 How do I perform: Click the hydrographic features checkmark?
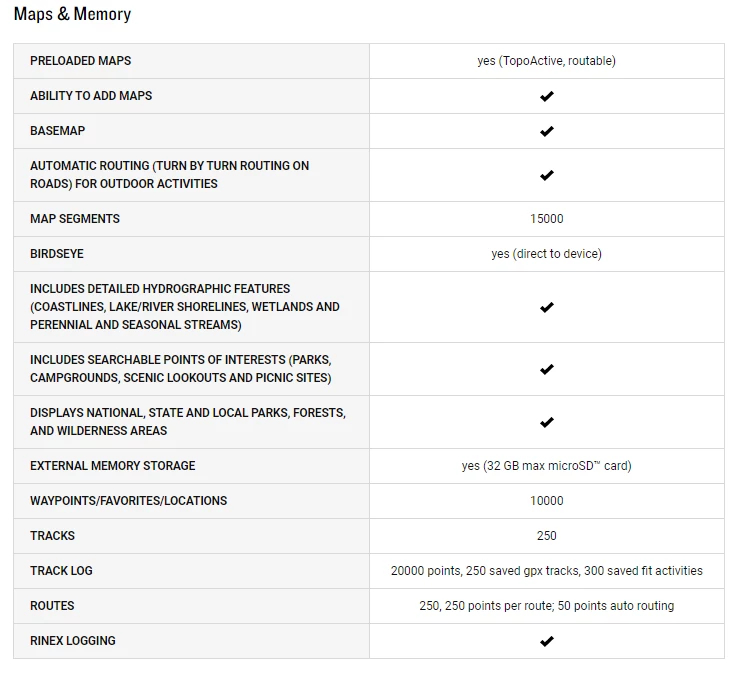pos(547,307)
